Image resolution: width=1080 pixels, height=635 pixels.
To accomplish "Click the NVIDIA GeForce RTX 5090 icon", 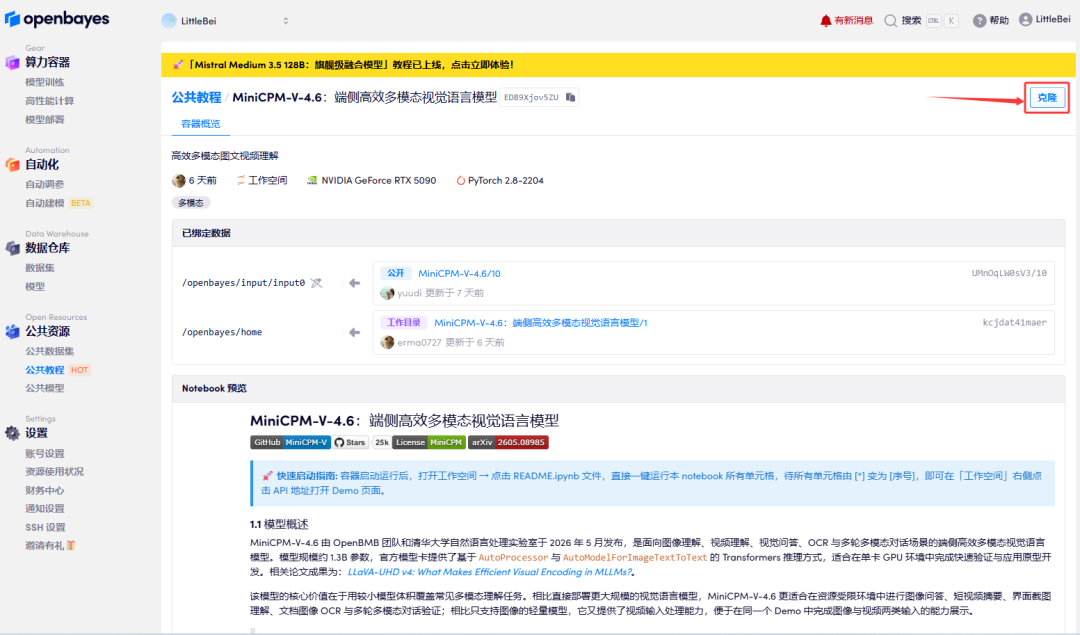I will click(312, 180).
